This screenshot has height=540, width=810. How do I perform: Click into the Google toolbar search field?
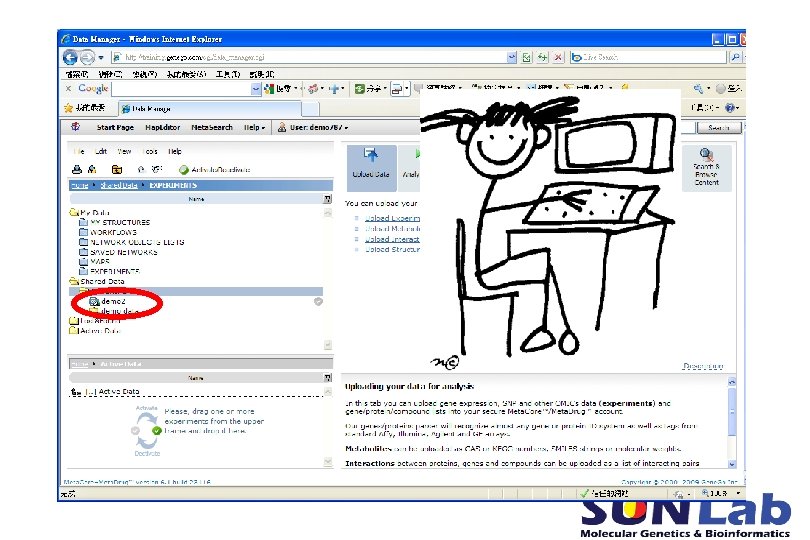pos(181,89)
